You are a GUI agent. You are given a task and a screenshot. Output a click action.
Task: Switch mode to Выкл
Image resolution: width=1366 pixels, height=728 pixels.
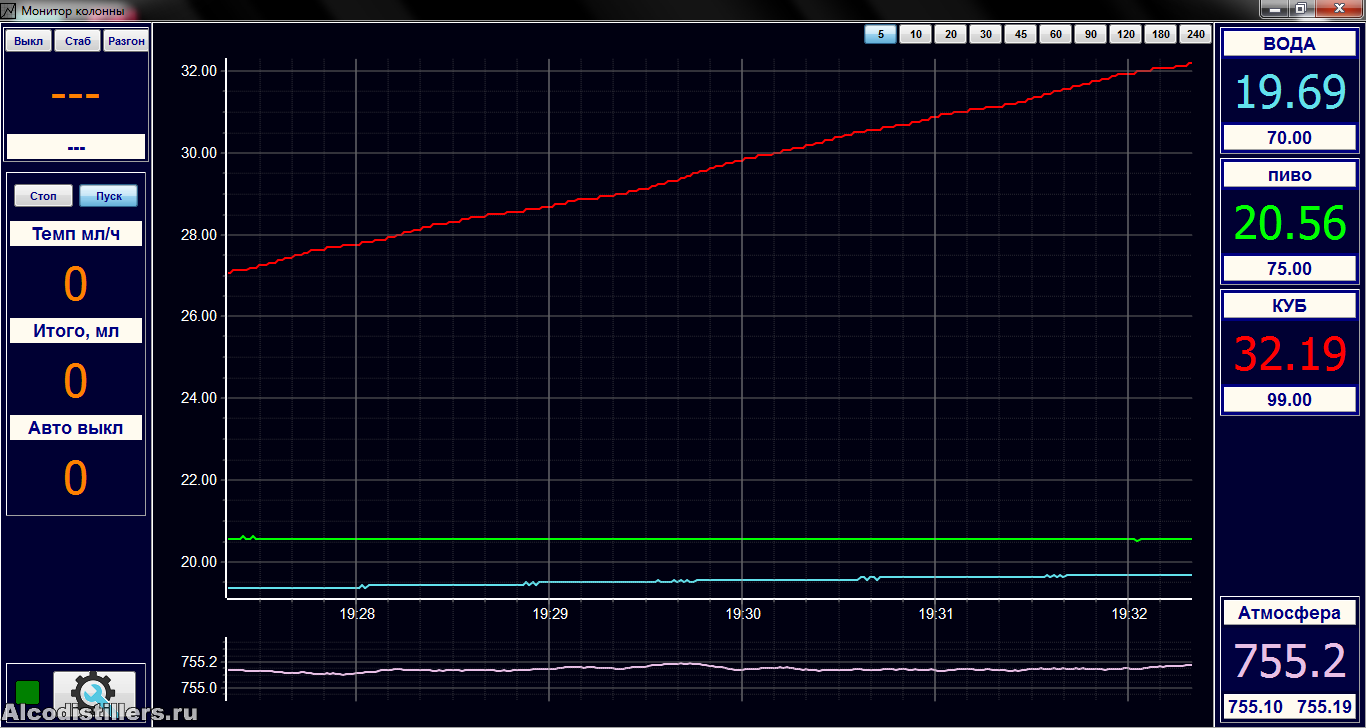[x=29, y=41]
